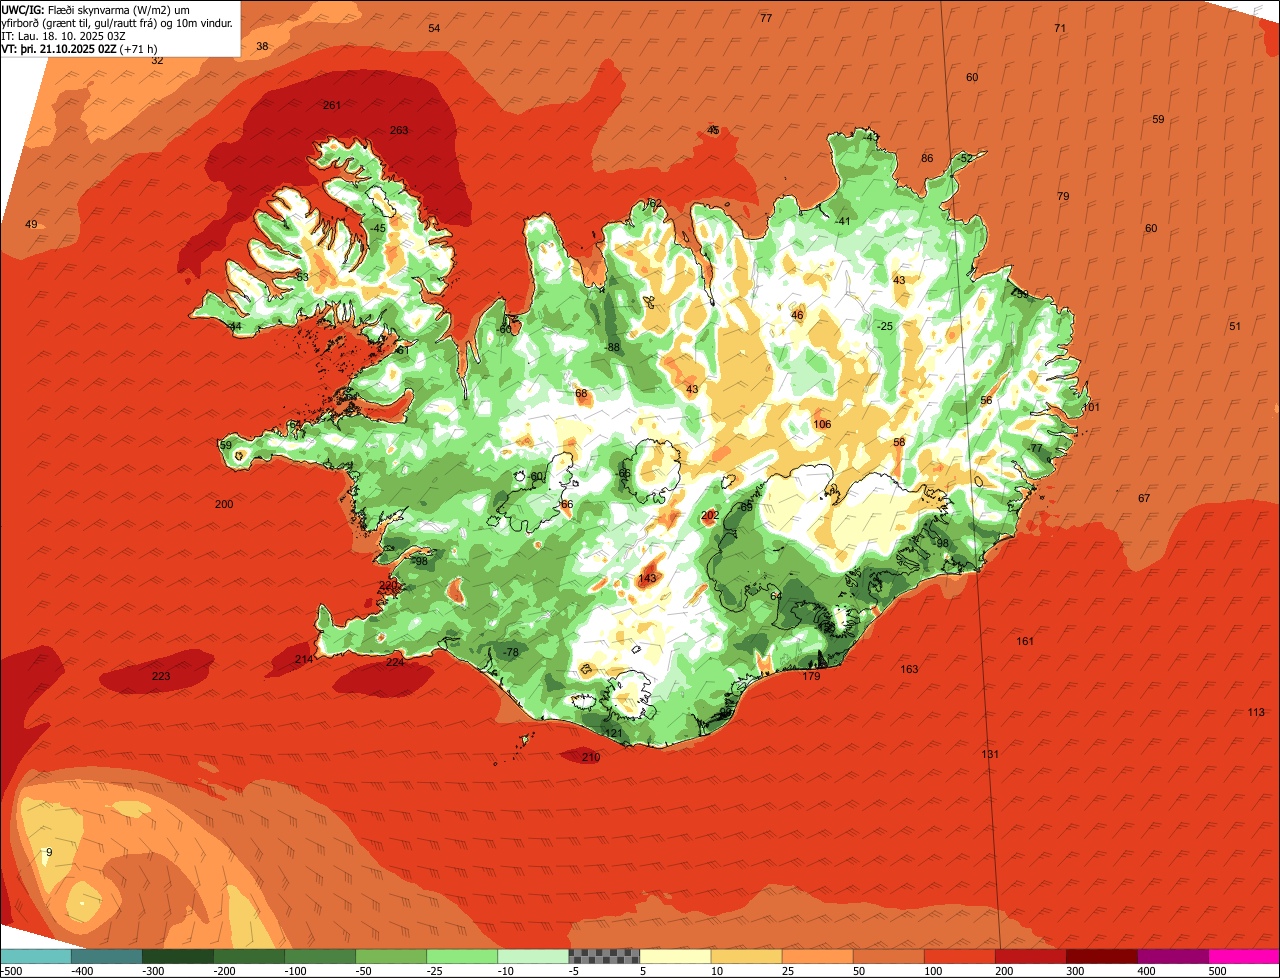1280x978 pixels.
Task: Click the magenta legend swatch right of 500
Action: (x=1244, y=956)
